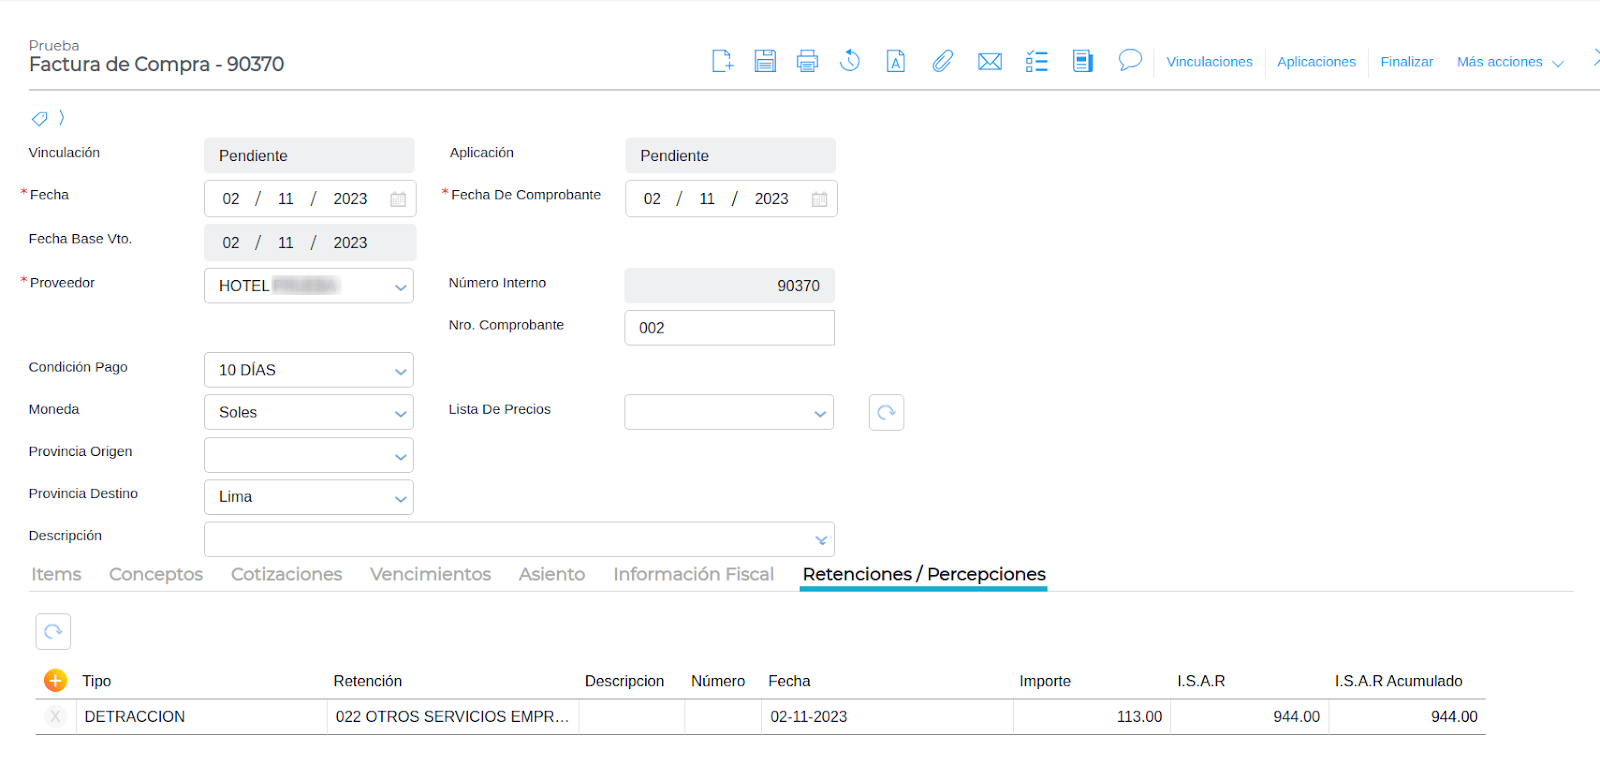Viewport: 1600px width, 765px height.
Task: Open the Vinculaciones link
Action: tap(1209, 62)
